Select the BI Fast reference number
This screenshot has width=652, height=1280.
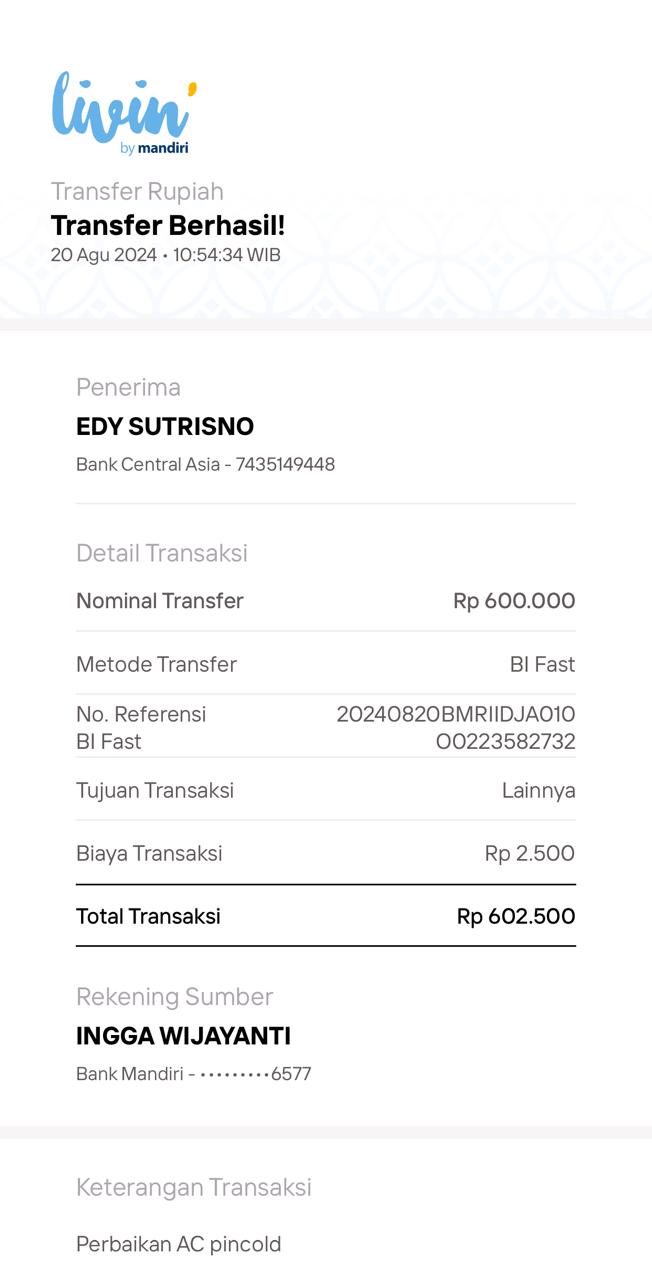click(456, 728)
